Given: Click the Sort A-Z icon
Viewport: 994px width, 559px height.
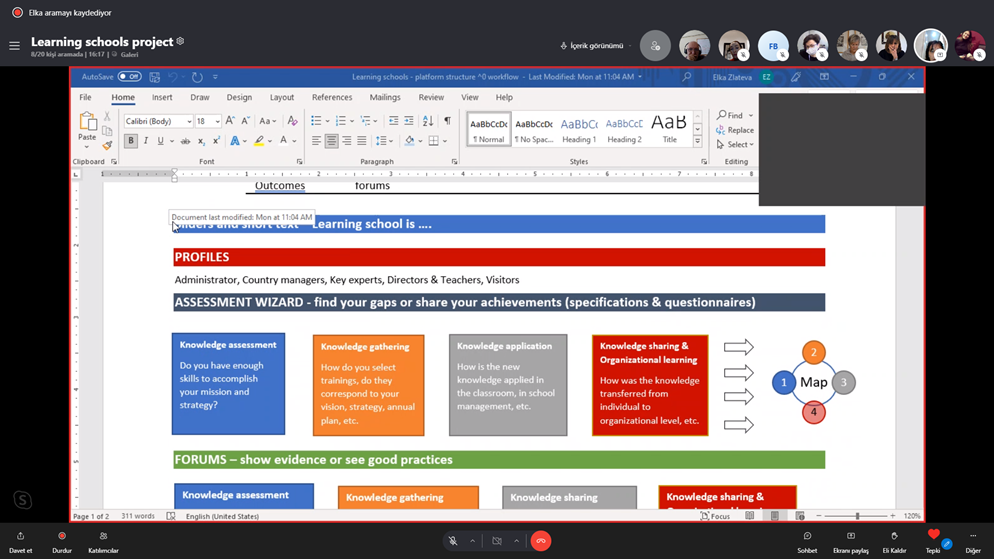Looking at the screenshot, I should click(x=428, y=121).
